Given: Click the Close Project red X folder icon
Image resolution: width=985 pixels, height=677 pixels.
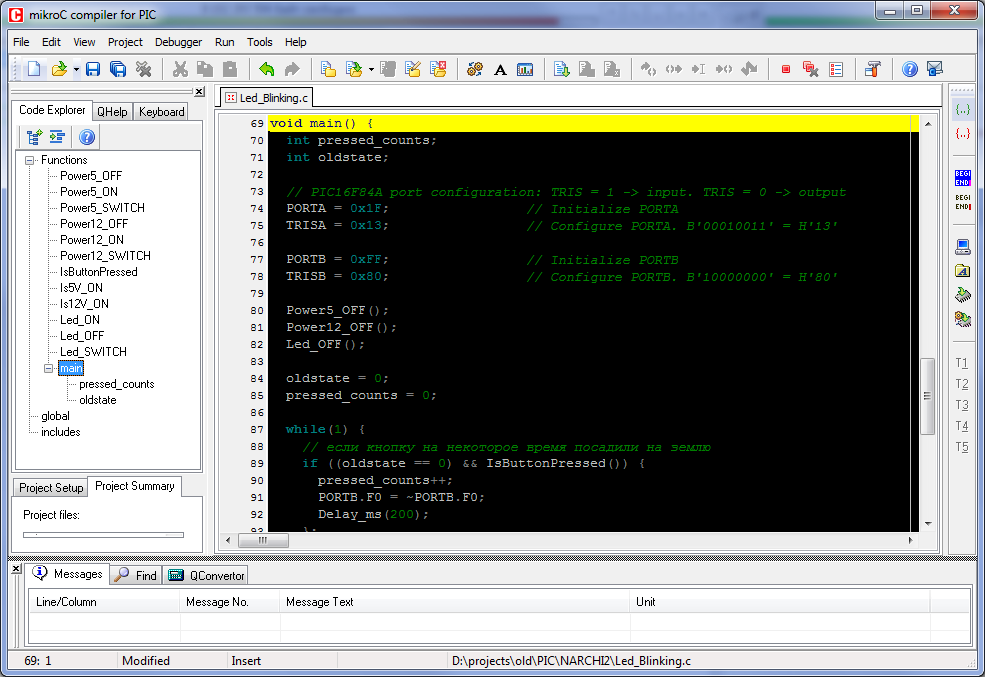Looking at the screenshot, I should point(438,69).
